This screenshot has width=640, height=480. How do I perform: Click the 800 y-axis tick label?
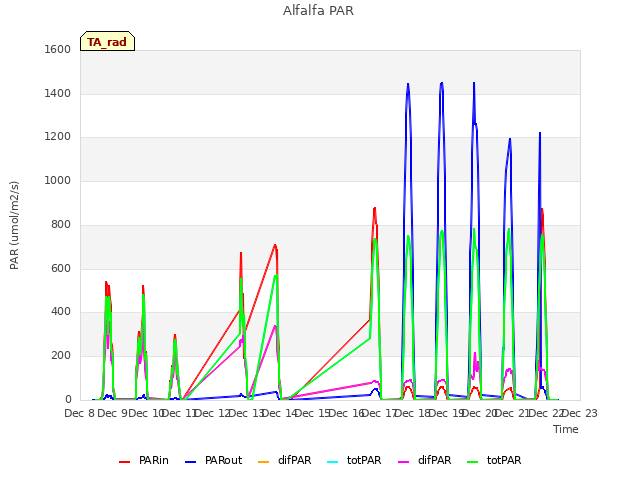point(61,224)
